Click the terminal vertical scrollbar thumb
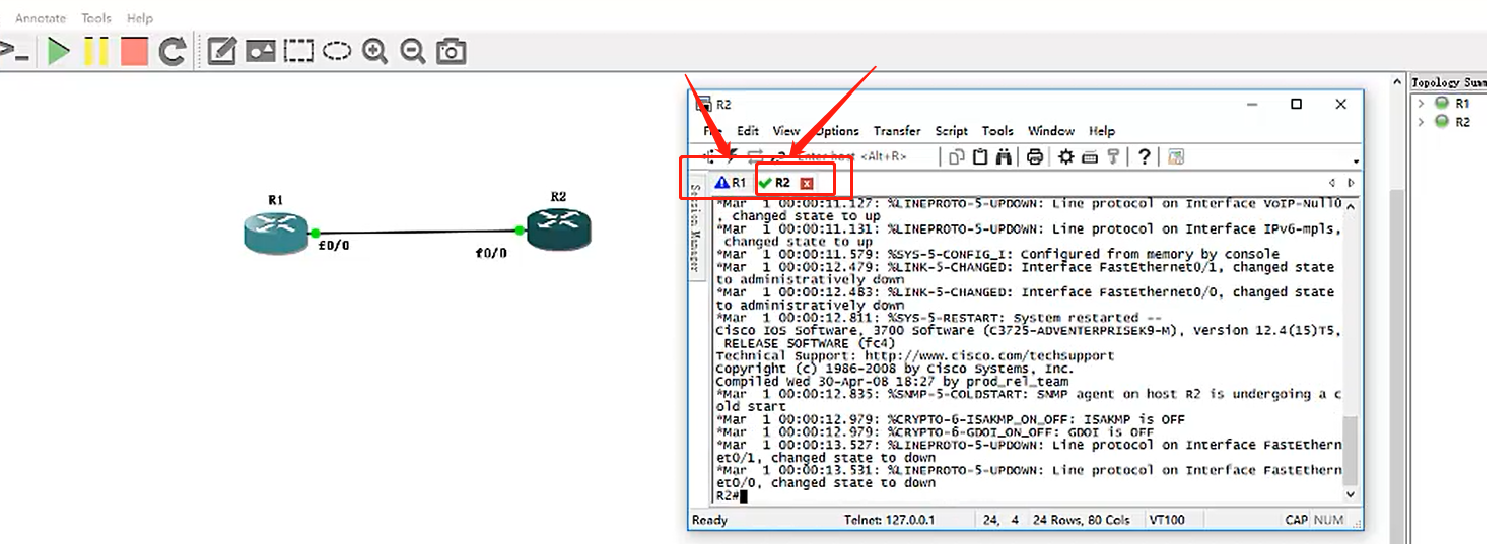 pyautogui.click(x=1351, y=449)
